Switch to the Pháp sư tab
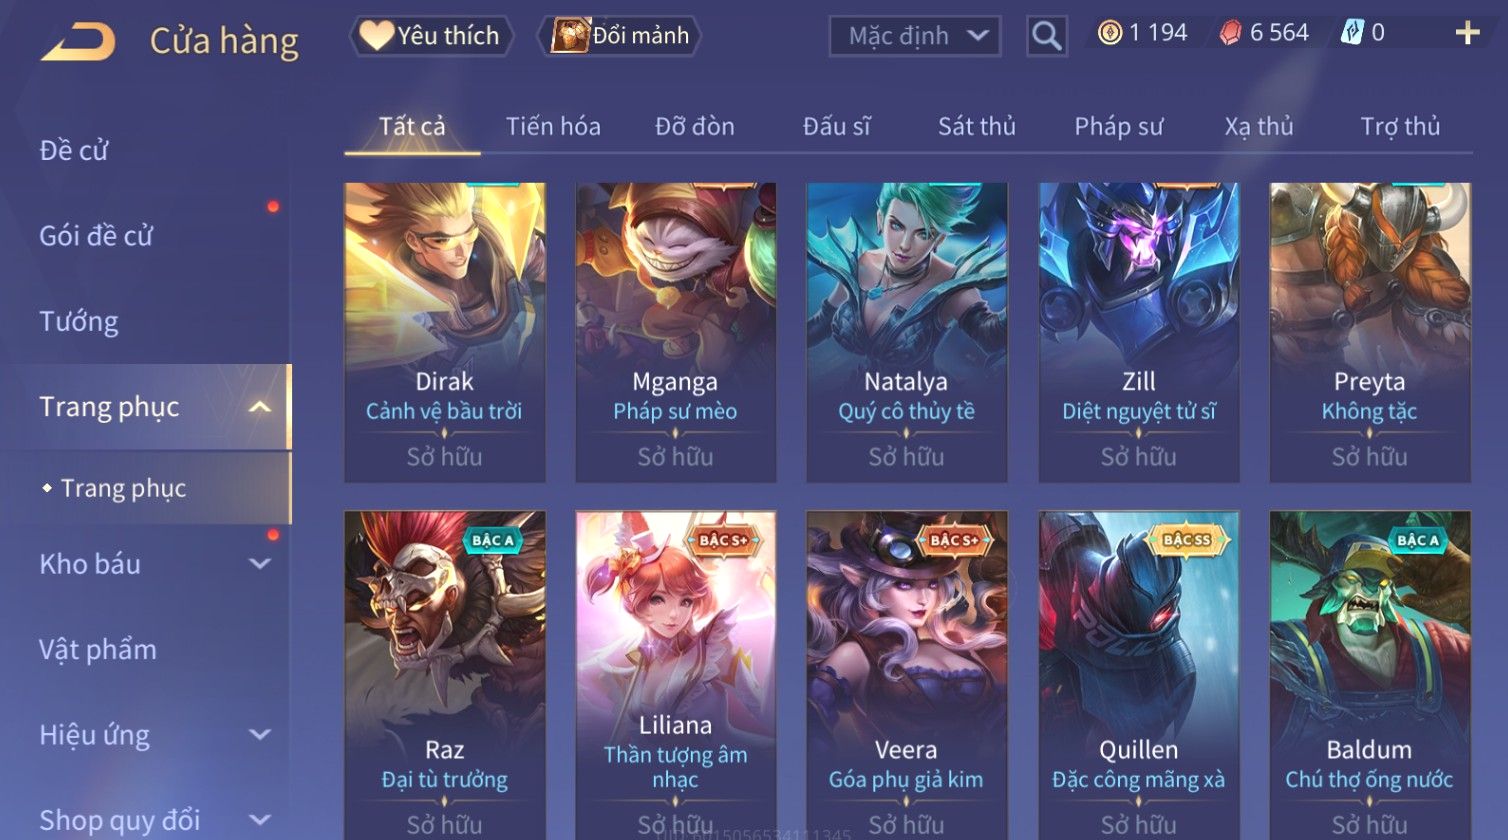The width and height of the screenshot is (1508, 840). coord(1119,127)
